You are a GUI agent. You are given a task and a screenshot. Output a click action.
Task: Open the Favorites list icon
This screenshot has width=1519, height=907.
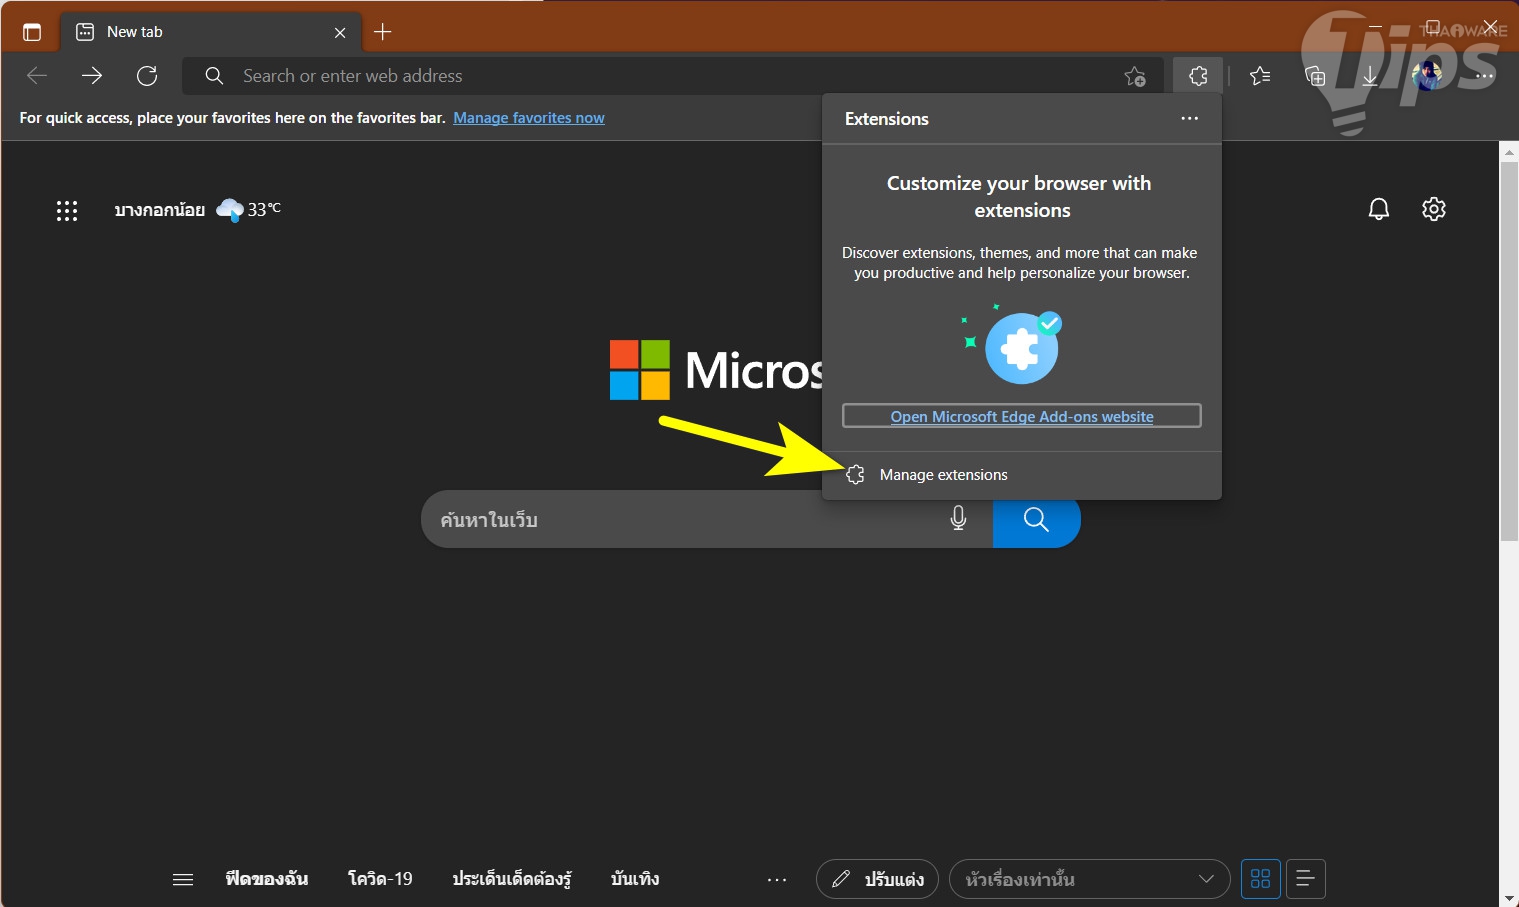pyautogui.click(x=1260, y=75)
